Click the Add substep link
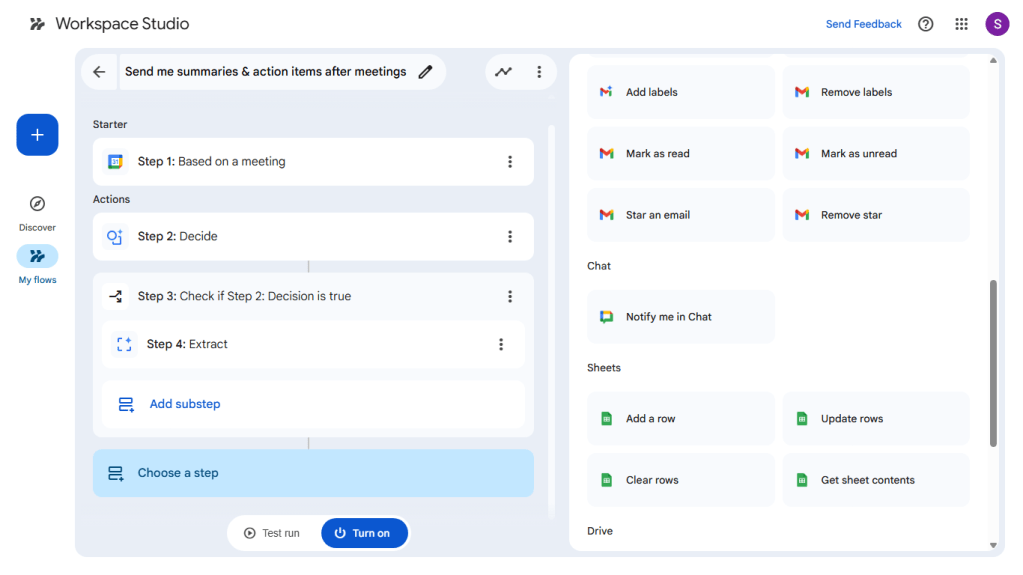Image resolution: width=1023 pixels, height=575 pixels. coord(185,404)
